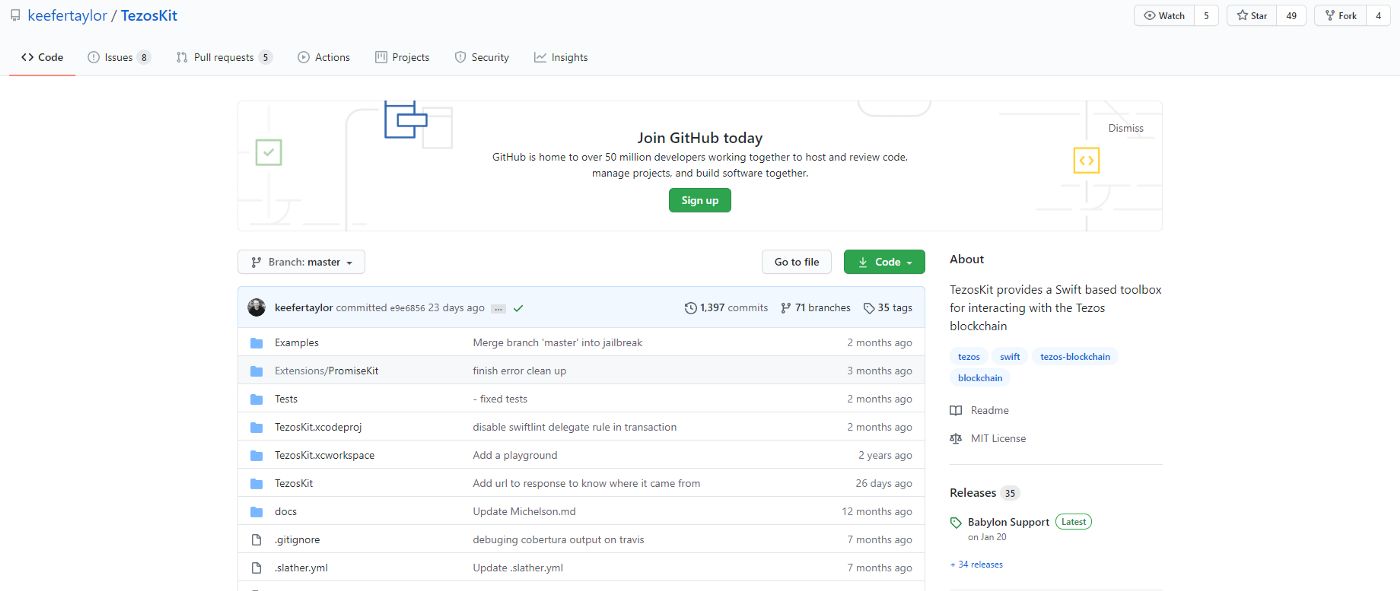This screenshot has width=1400, height=591.
Task: Click the Examples folder icon
Action: coord(257,343)
